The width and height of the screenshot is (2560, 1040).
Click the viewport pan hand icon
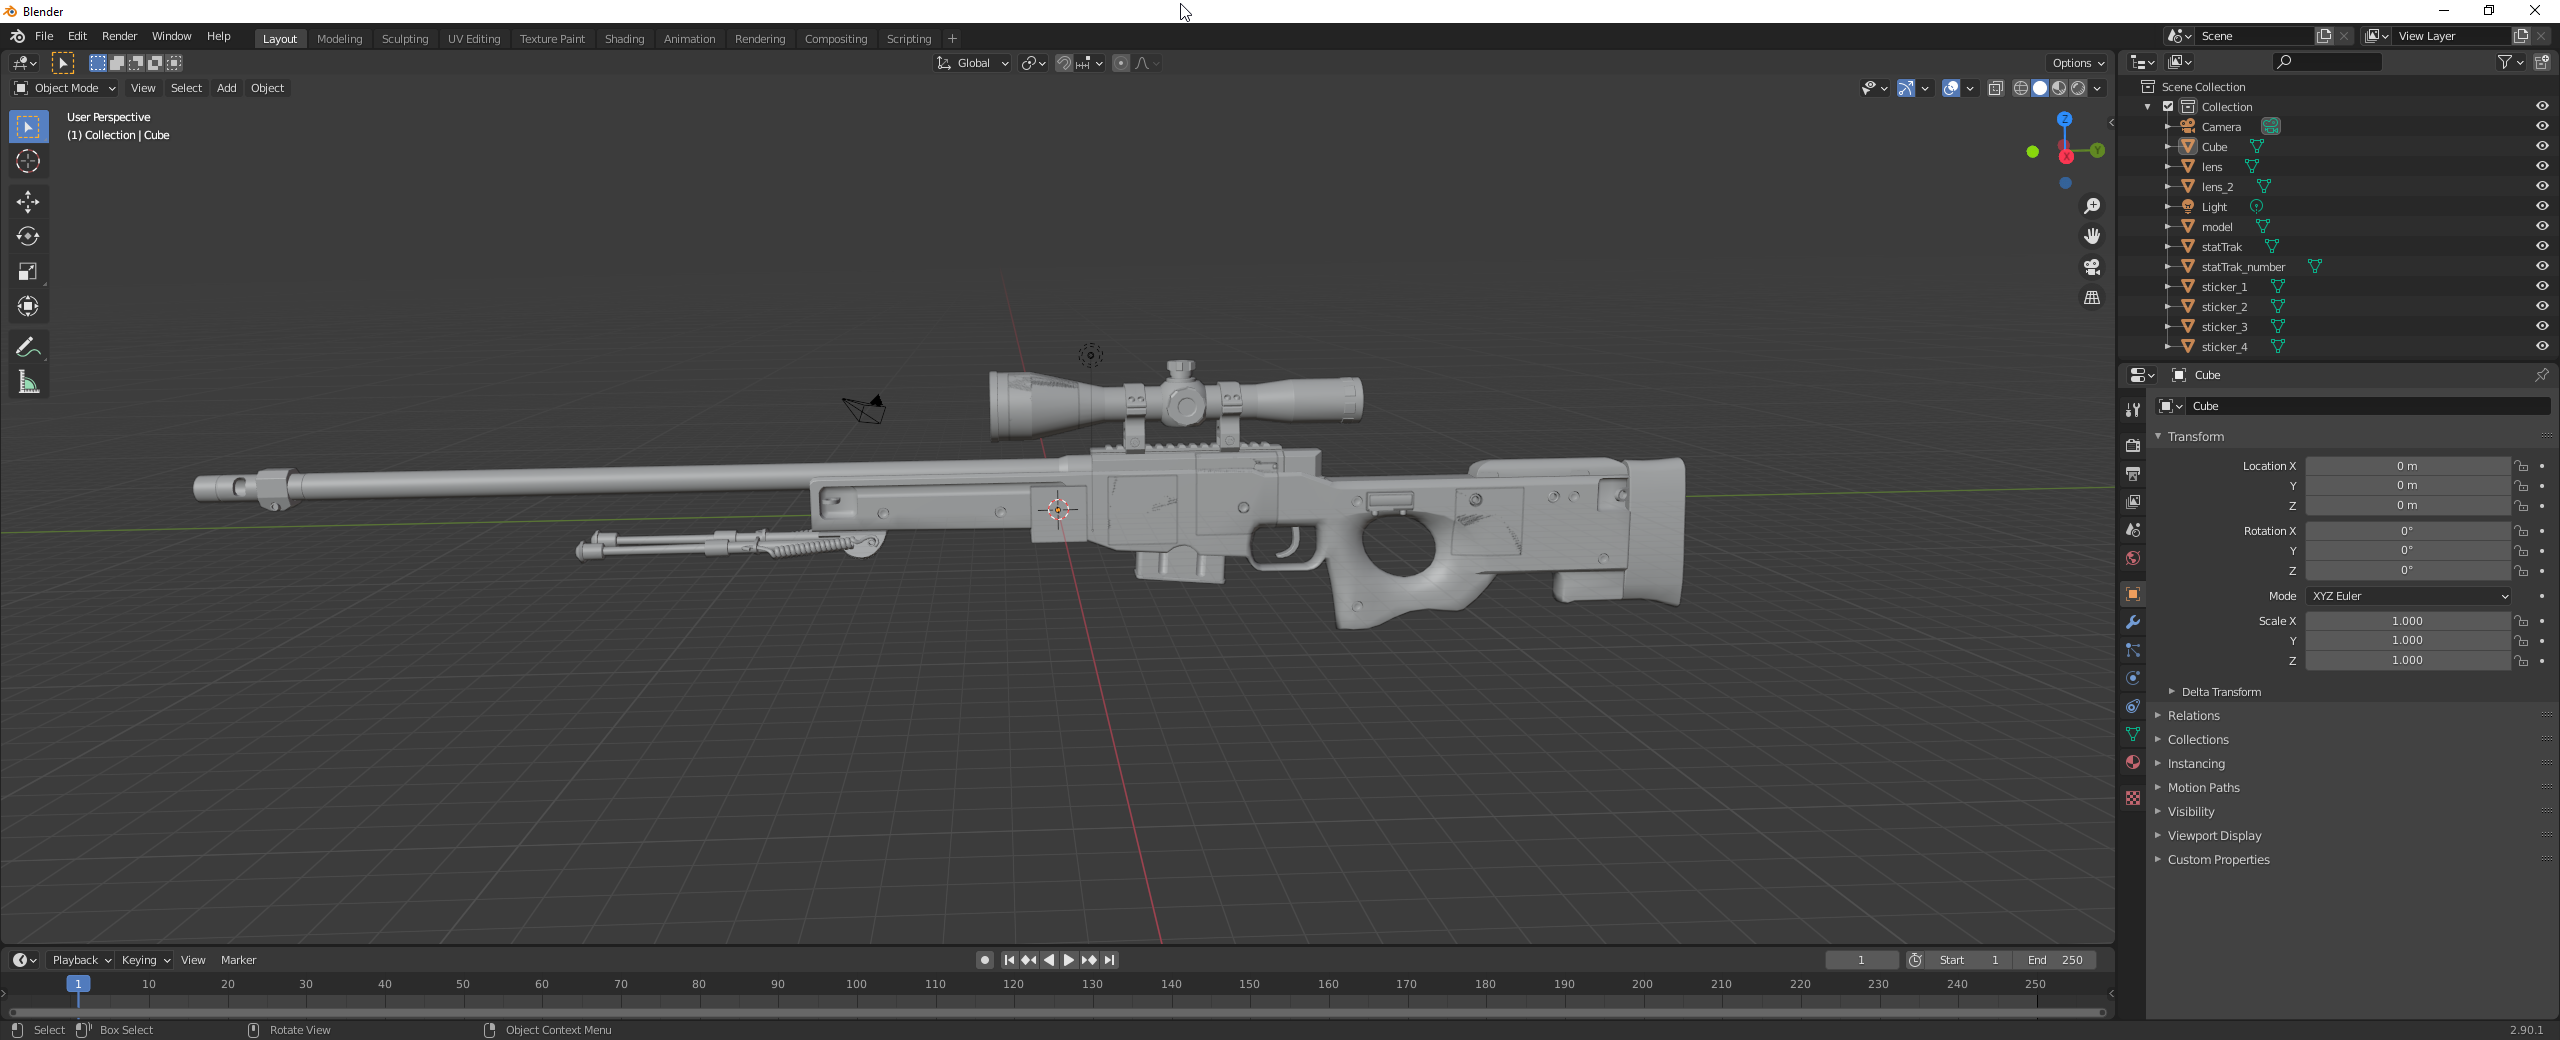pos(2091,236)
